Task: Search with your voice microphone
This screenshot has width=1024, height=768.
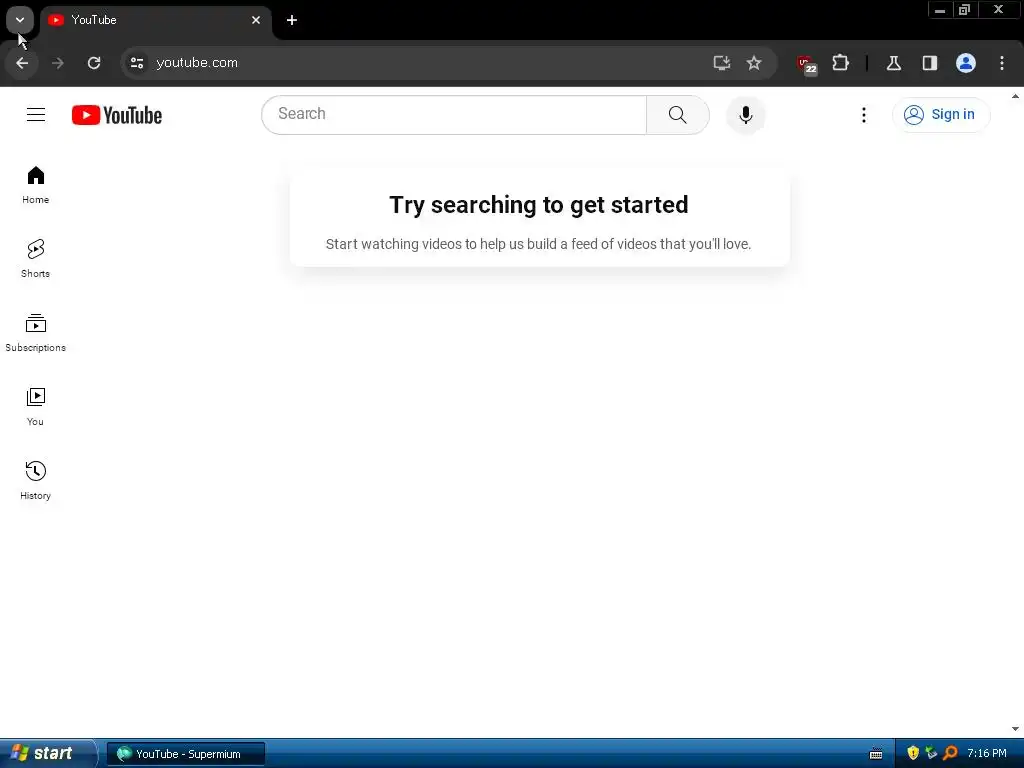Action: pyautogui.click(x=746, y=115)
